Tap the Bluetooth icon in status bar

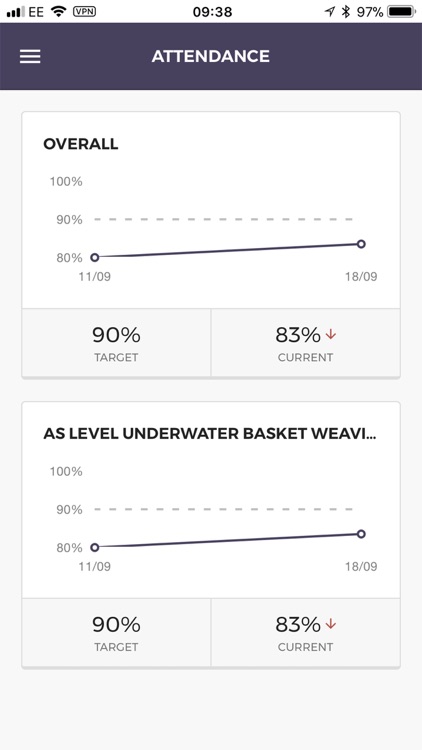(346, 12)
